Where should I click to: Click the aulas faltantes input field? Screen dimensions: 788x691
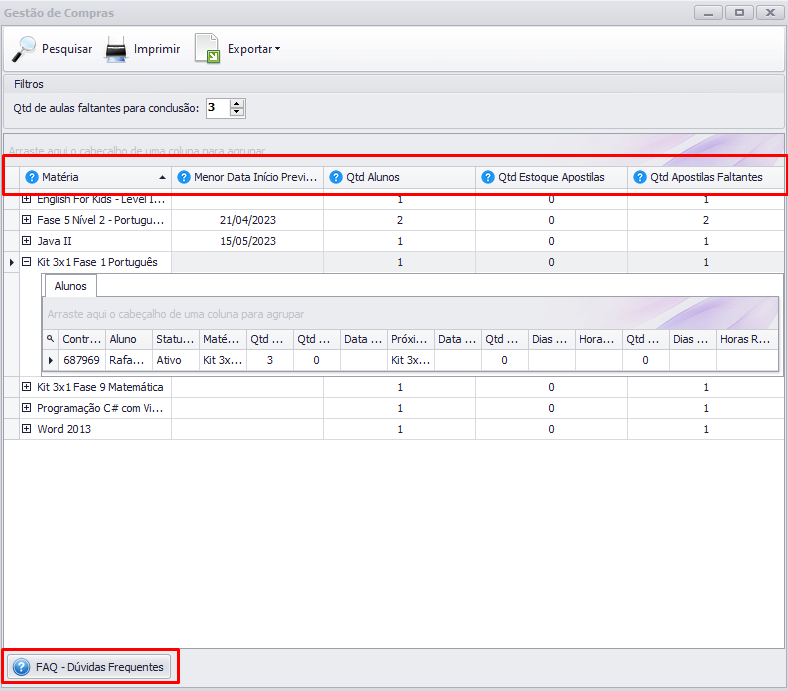(x=217, y=107)
